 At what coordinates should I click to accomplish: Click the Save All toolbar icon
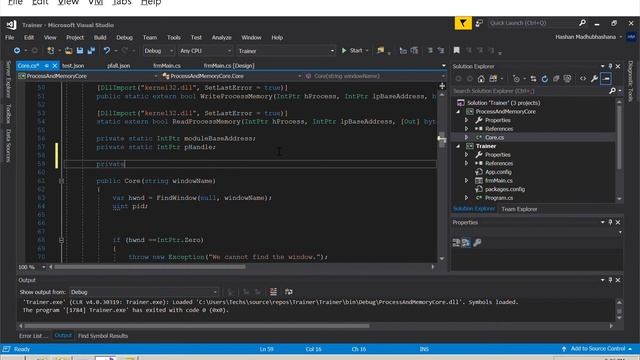[91, 51]
